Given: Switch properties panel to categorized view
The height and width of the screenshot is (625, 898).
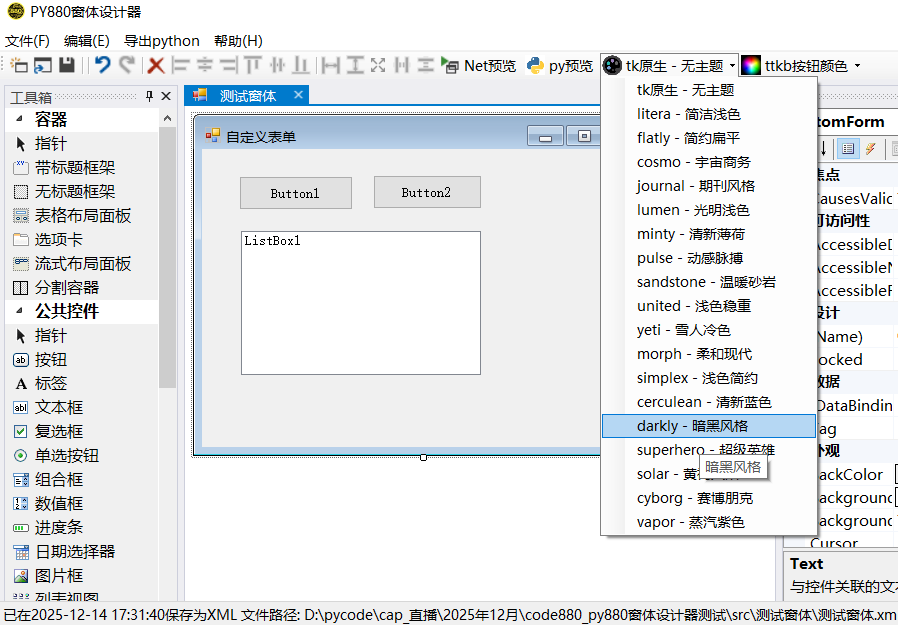Looking at the screenshot, I should [846, 148].
